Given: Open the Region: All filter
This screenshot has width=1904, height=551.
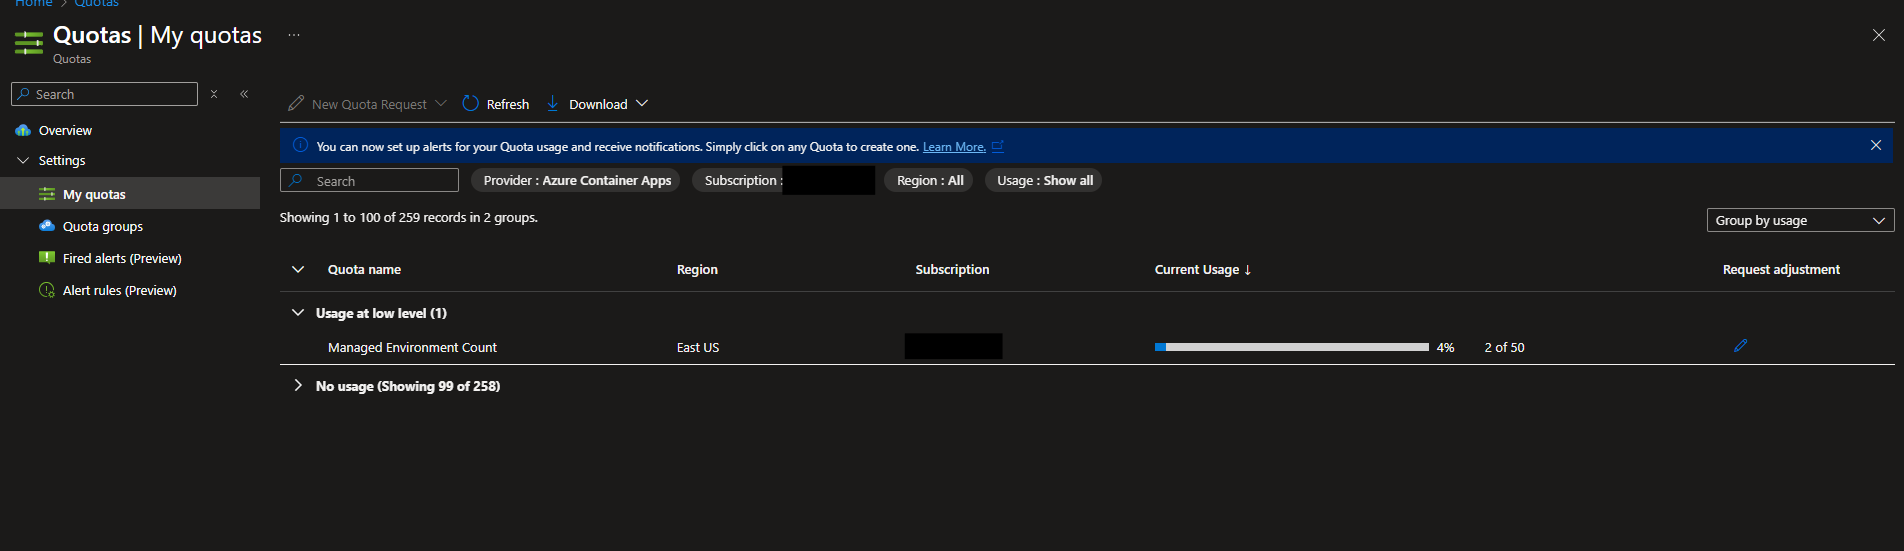Looking at the screenshot, I should (929, 180).
